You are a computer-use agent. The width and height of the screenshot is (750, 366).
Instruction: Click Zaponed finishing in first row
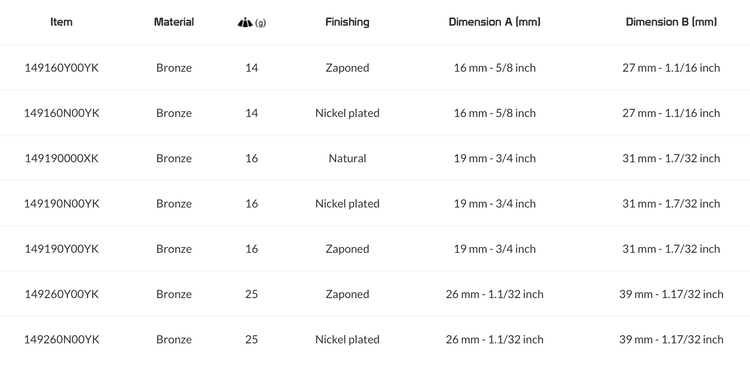(x=347, y=68)
